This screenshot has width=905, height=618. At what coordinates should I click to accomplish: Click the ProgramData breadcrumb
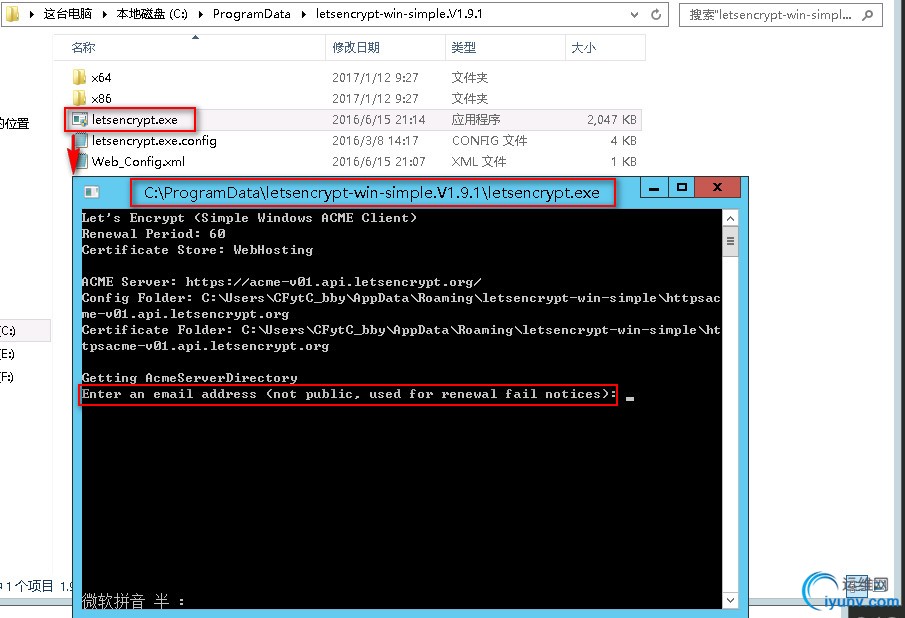click(x=252, y=14)
